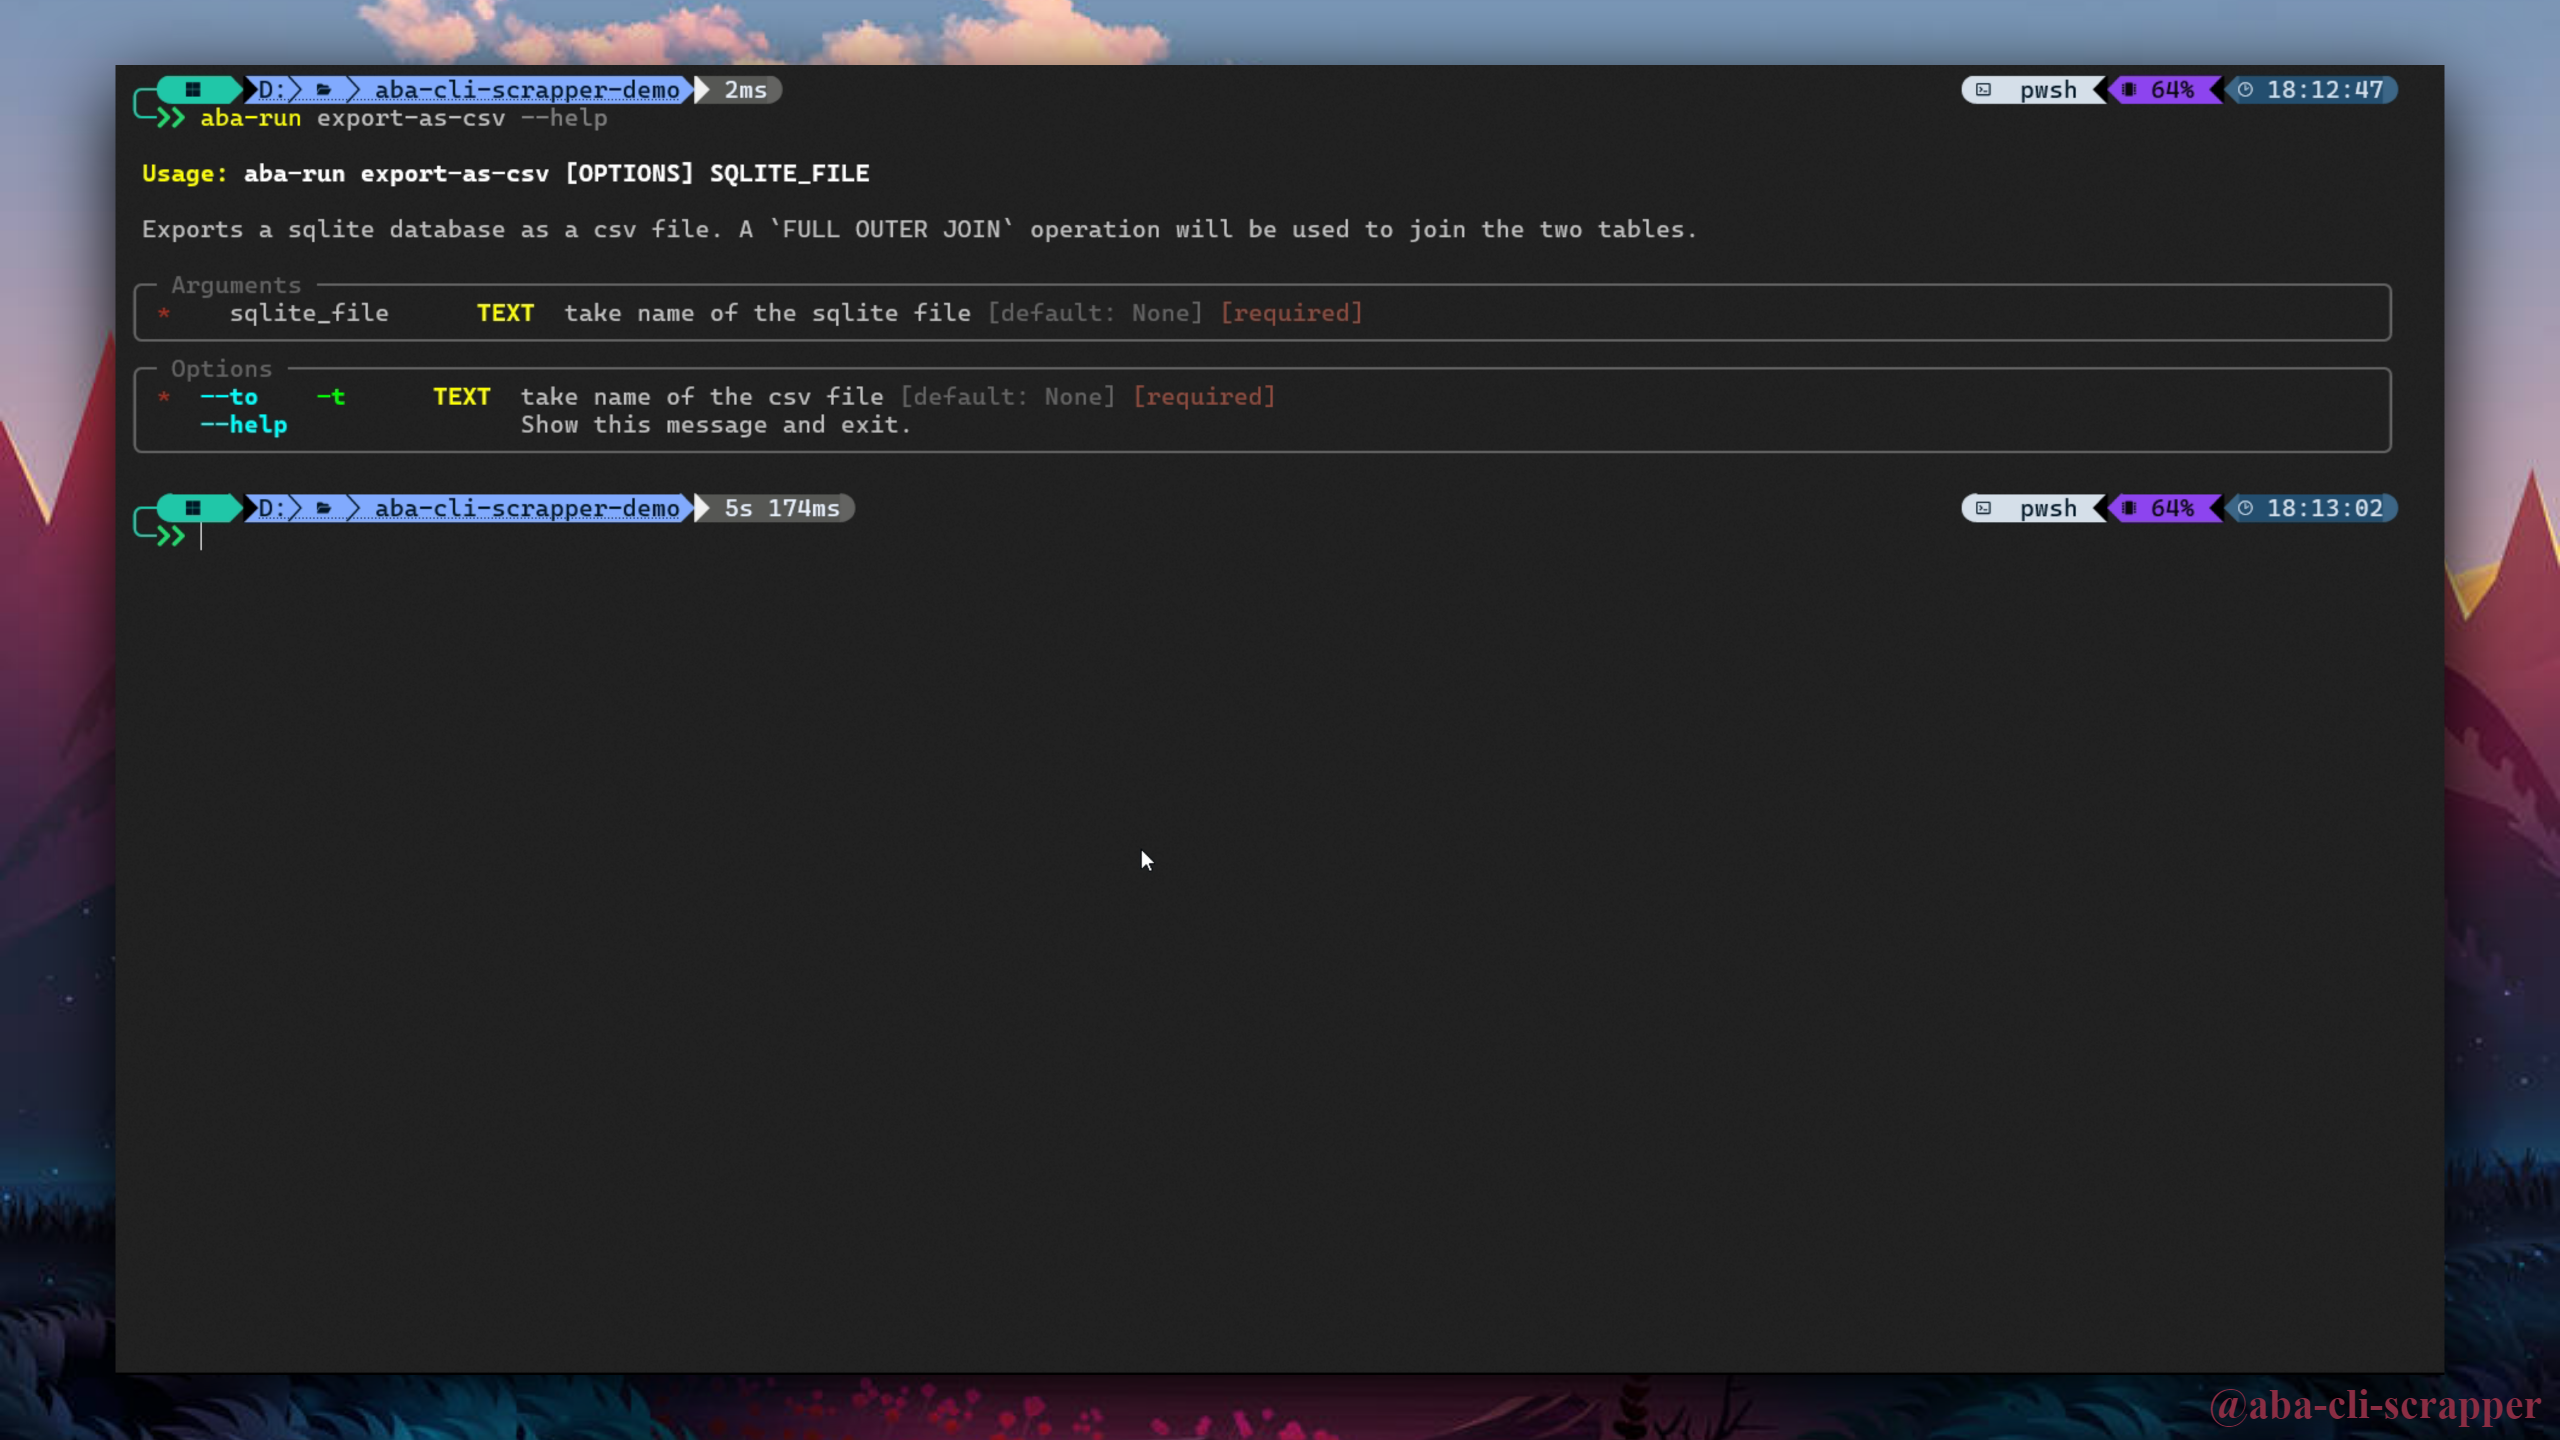Viewport: 2560px width, 1440px height.
Task: Select the aba-cli-scrapper-demo directory segment
Action: (528, 89)
